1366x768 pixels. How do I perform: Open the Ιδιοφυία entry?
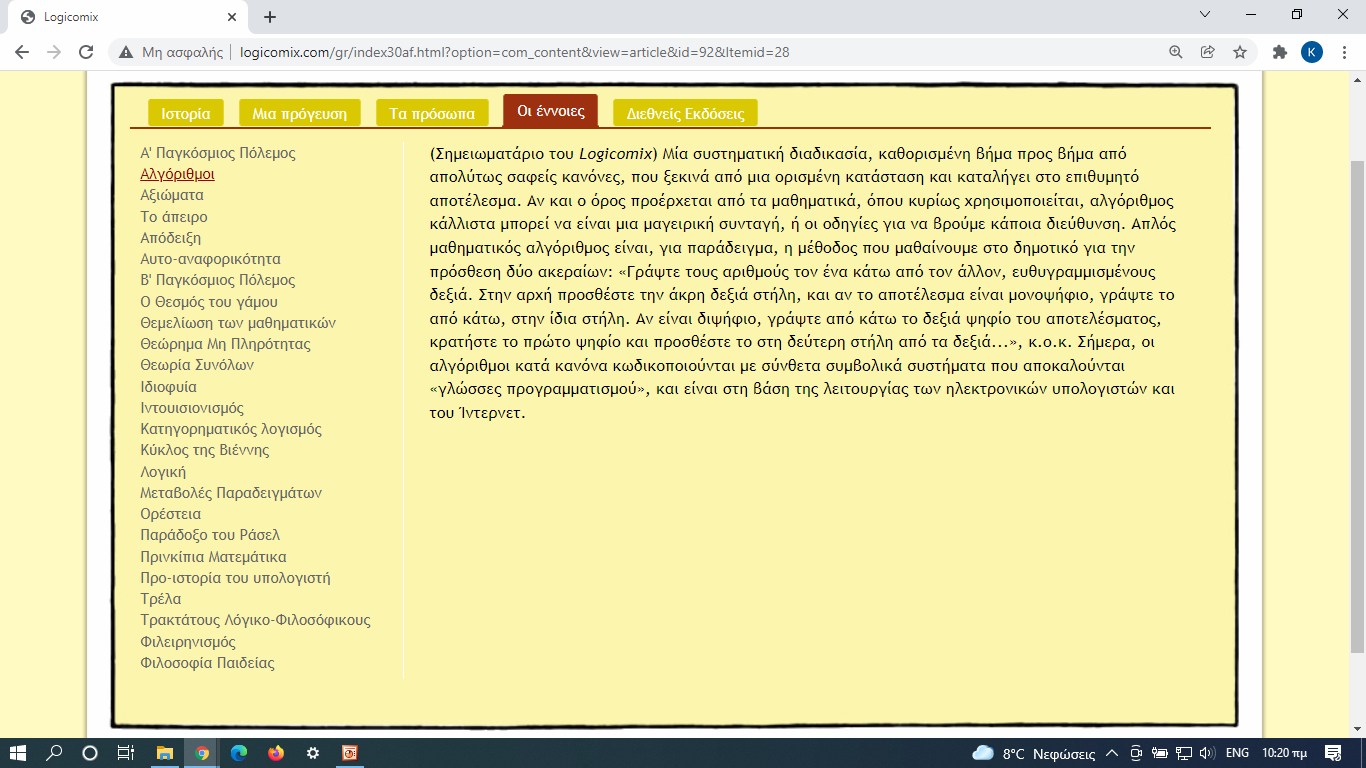(169, 387)
